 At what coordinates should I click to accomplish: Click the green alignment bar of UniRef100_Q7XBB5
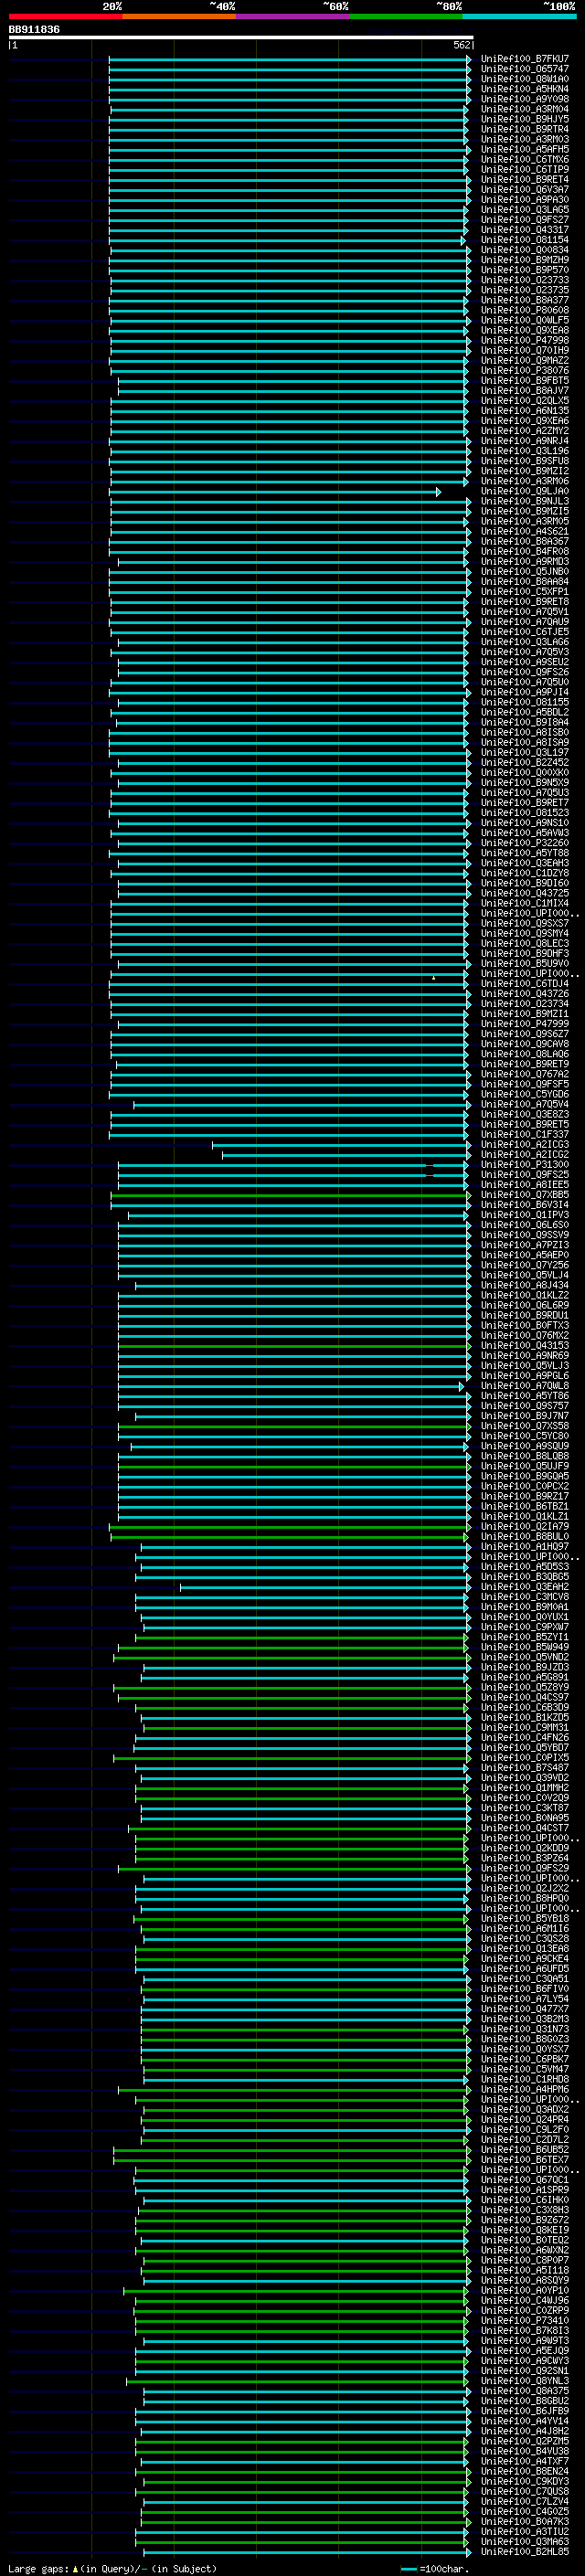290,1195
